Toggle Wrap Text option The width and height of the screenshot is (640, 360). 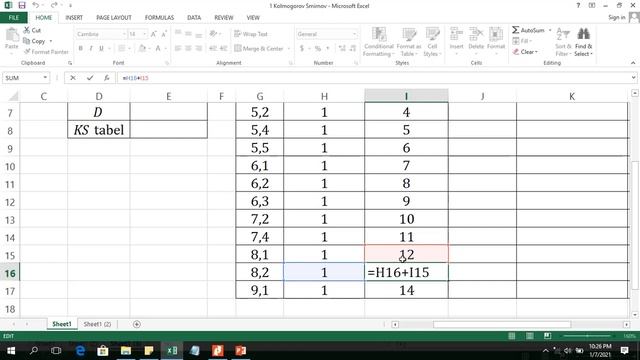(251, 34)
